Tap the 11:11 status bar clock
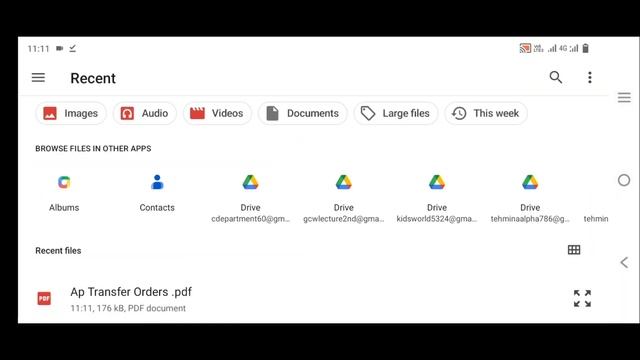The width and height of the screenshot is (640, 360). click(38, 49)
